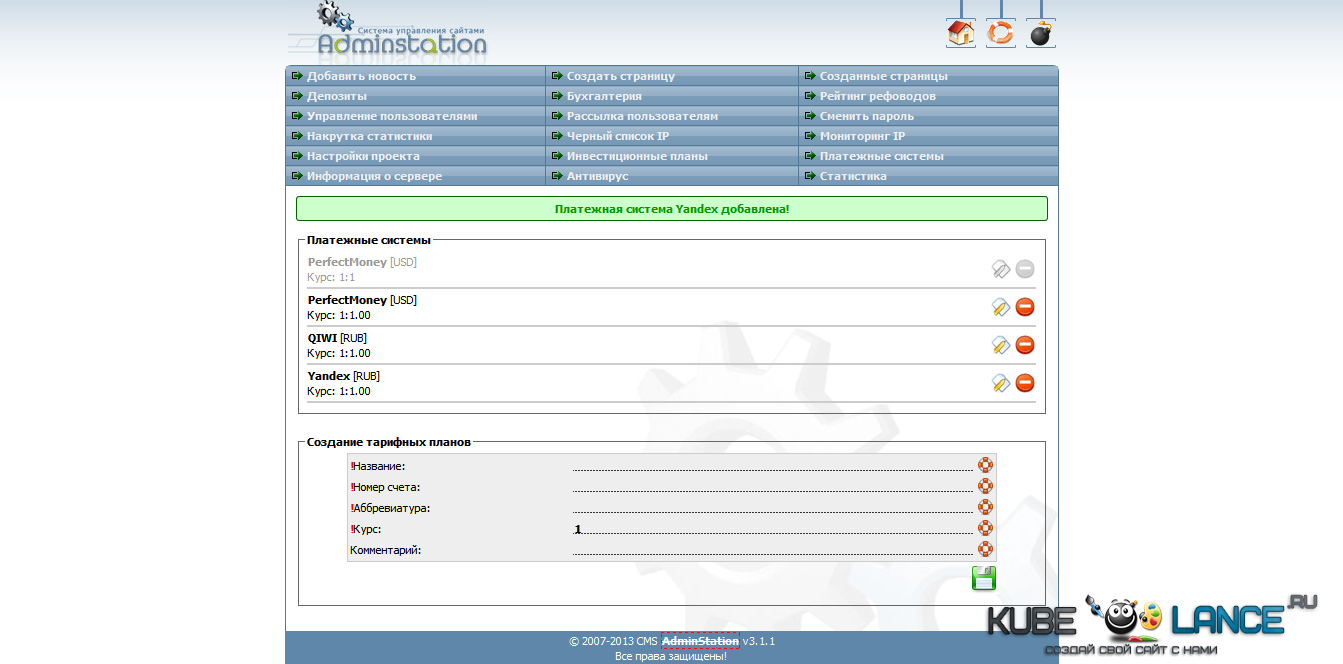
Task: Click into the Комментарий input field
Action: [773, 549]
